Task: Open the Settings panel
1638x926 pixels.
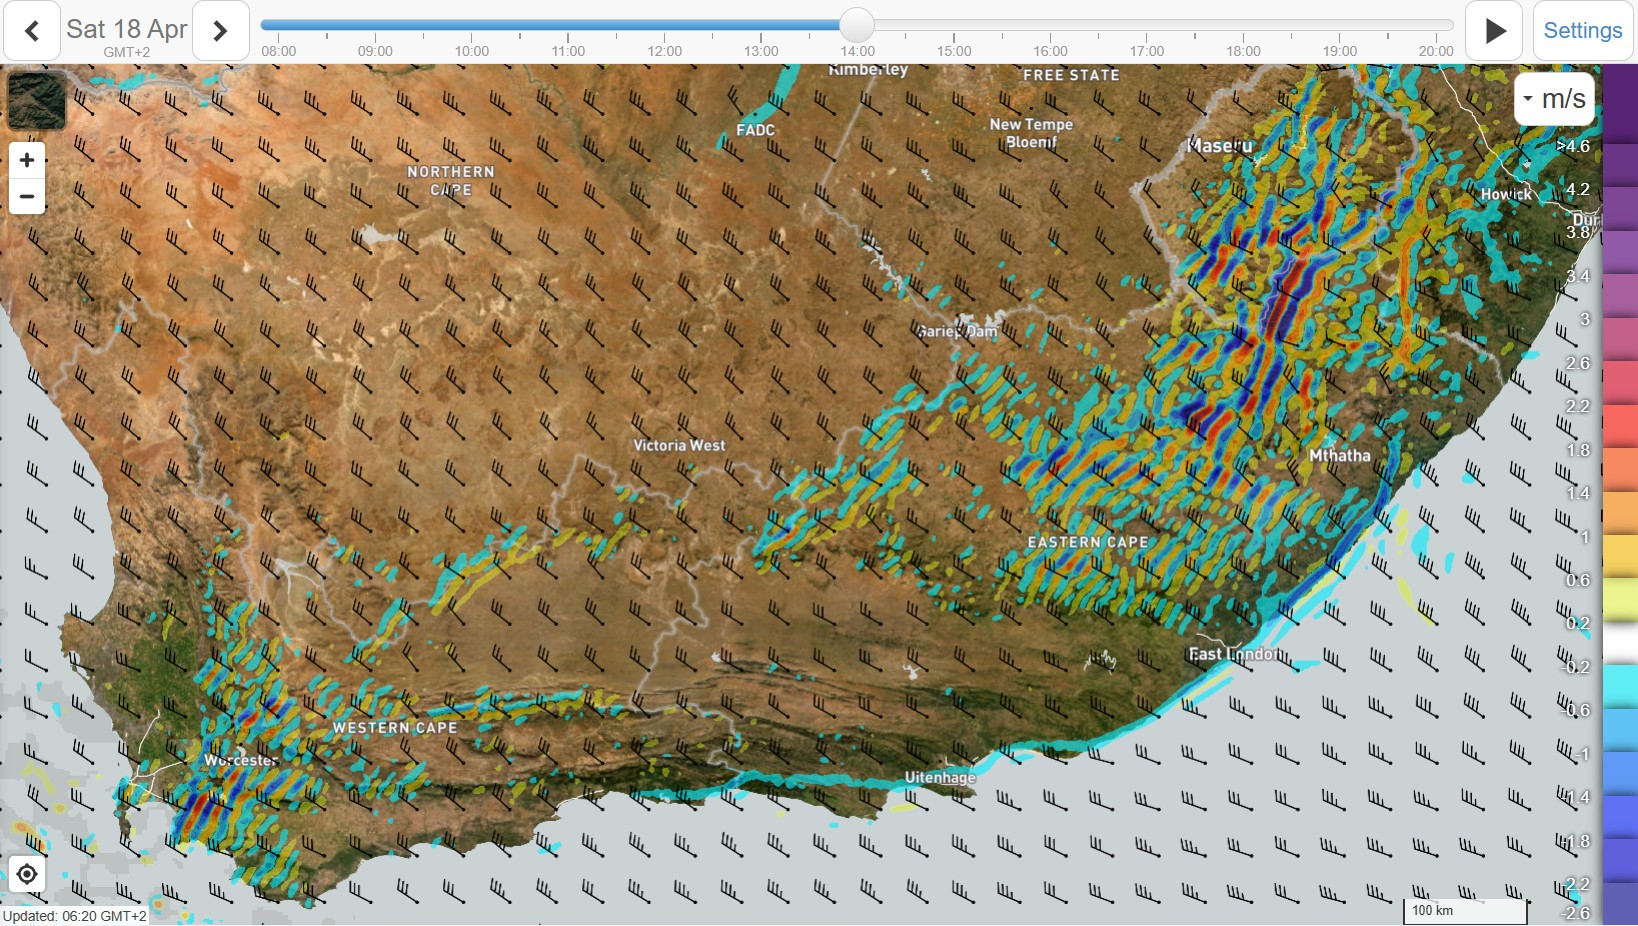Action: (x=1582, y=31)
